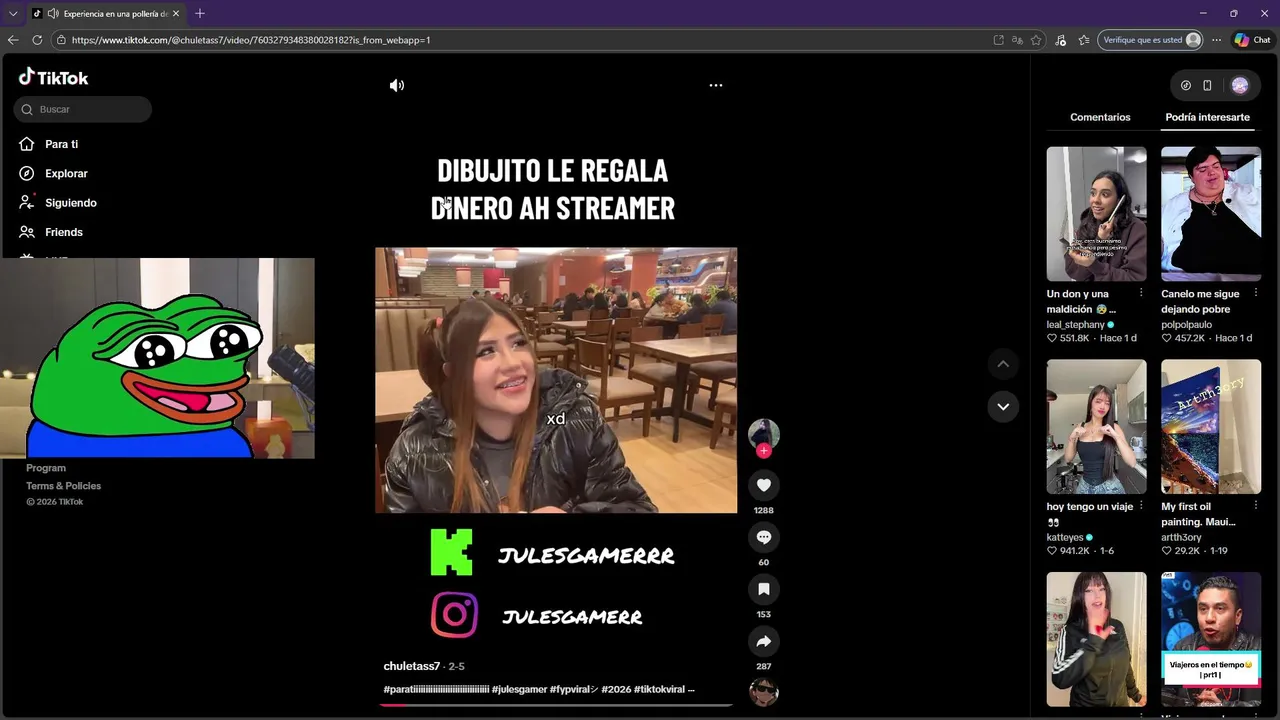
Task: Click the main video player
Action: coord(556,380)
